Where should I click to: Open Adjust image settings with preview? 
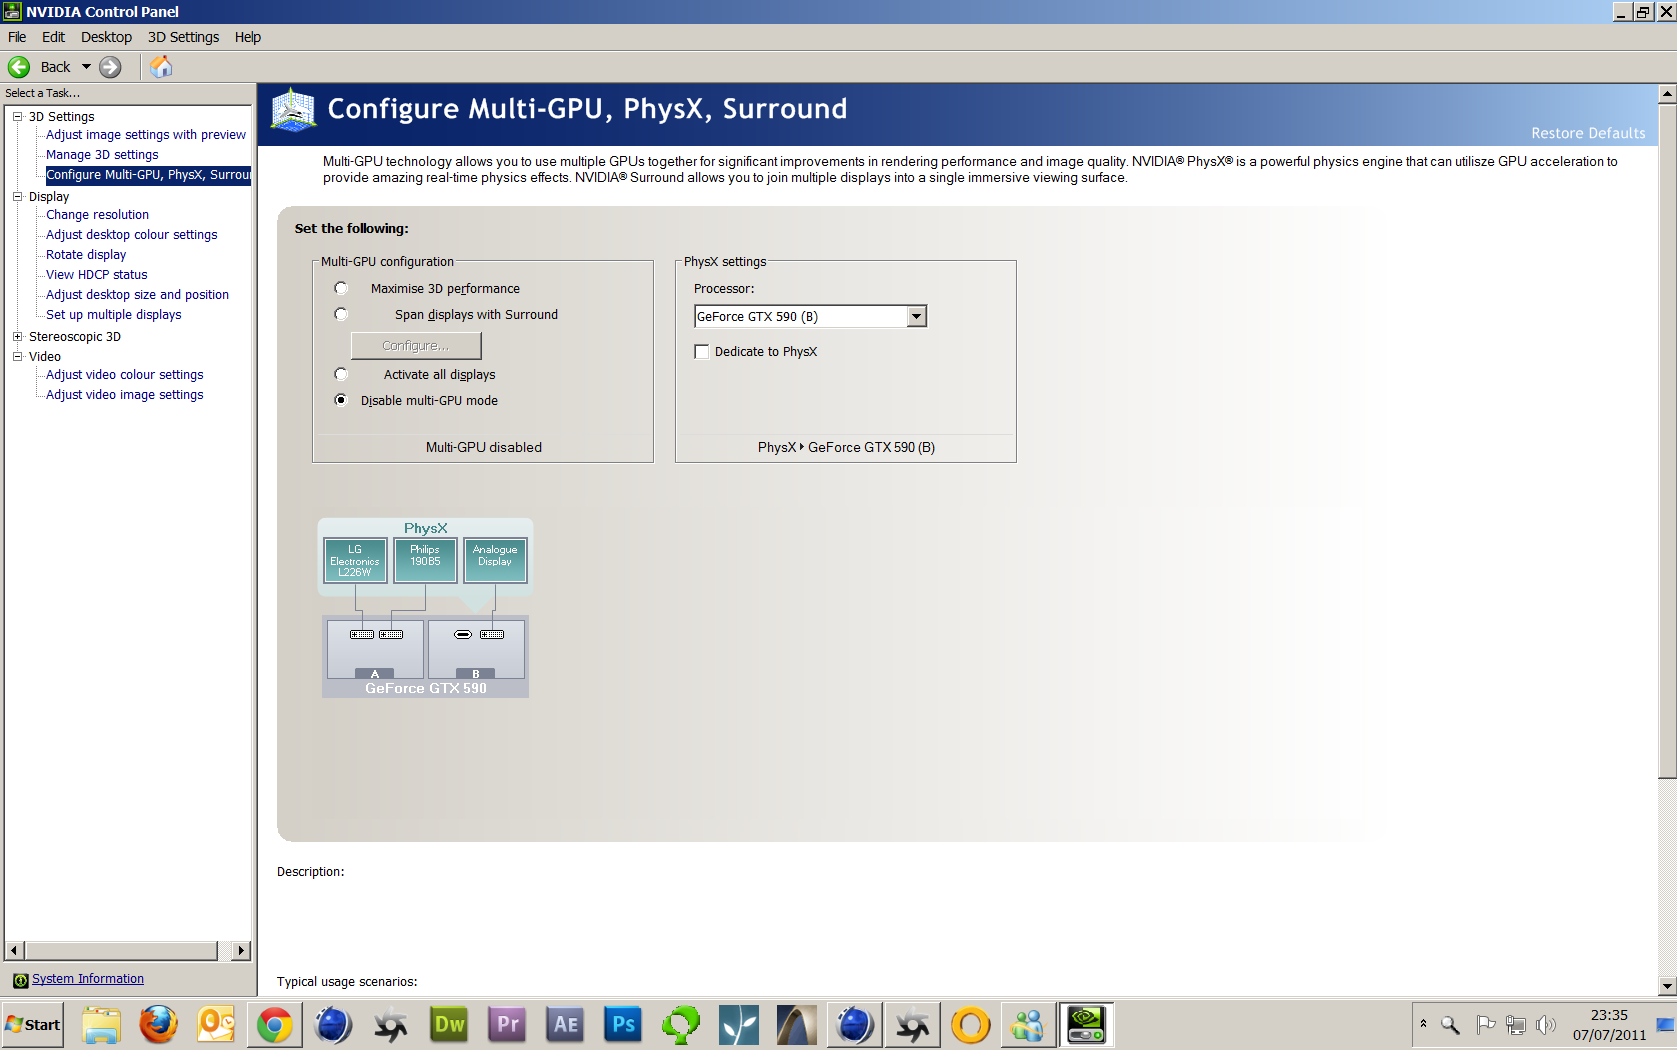pyautogui.click(x=146, y=135)
